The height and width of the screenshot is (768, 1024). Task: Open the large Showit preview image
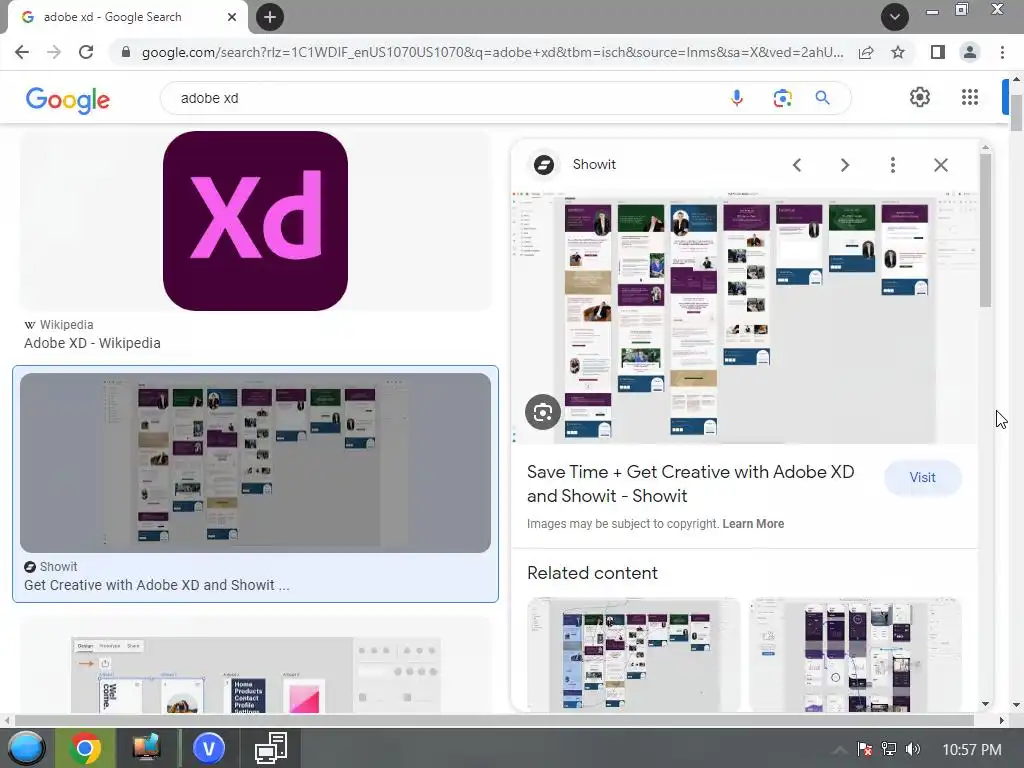point(744,318)
